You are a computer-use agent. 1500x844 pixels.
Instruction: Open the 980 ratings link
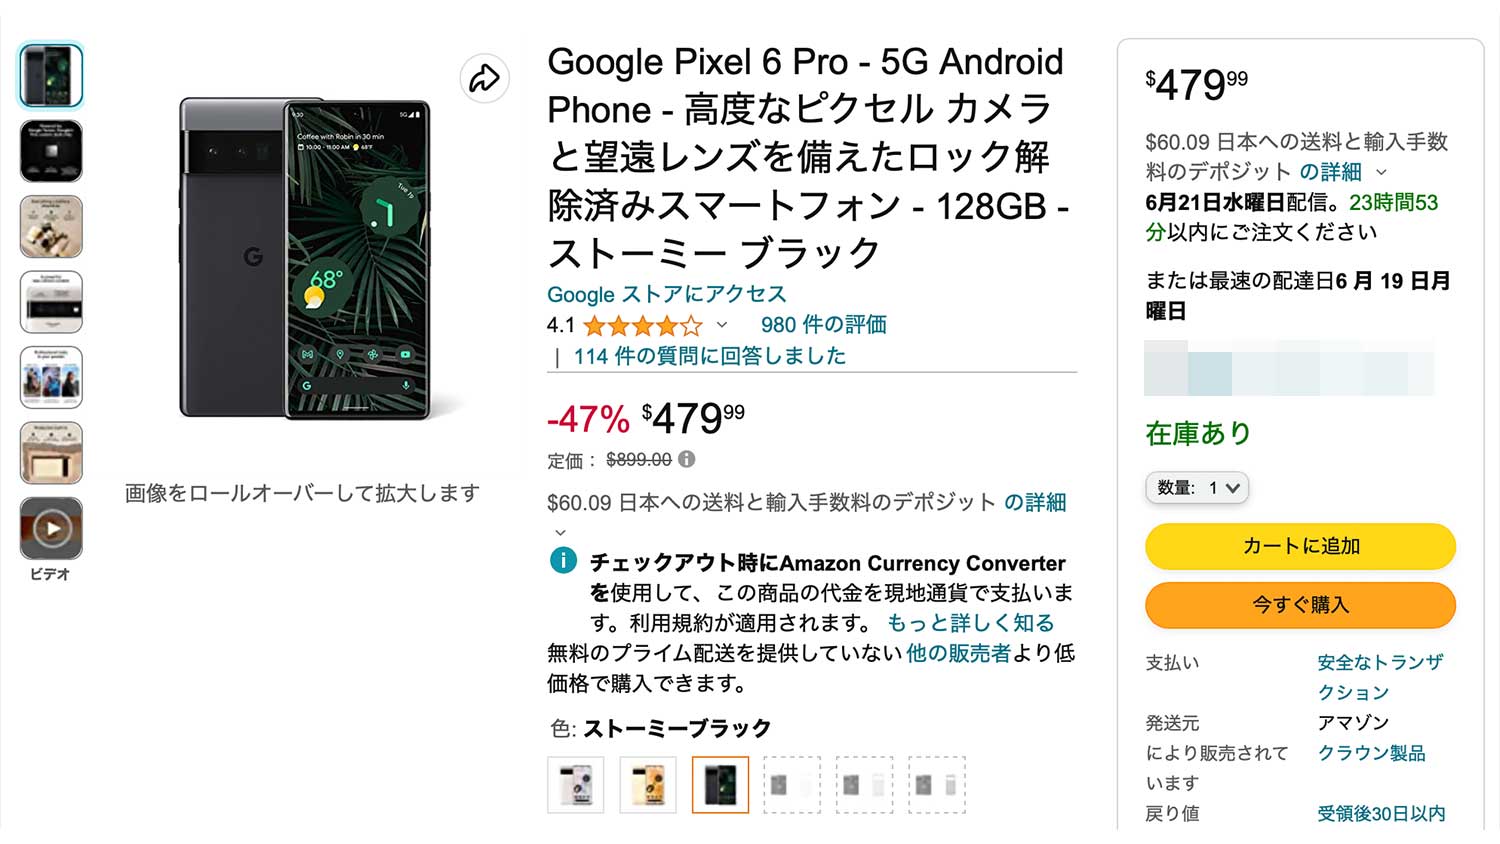coord(823,325)
